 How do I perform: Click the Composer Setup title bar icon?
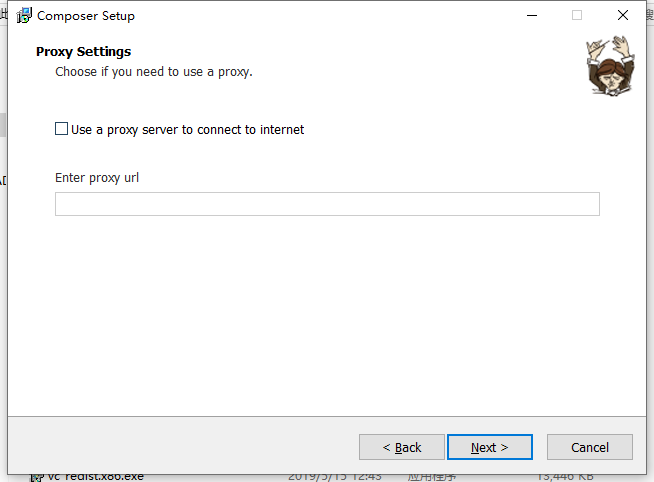coord(25,16)
